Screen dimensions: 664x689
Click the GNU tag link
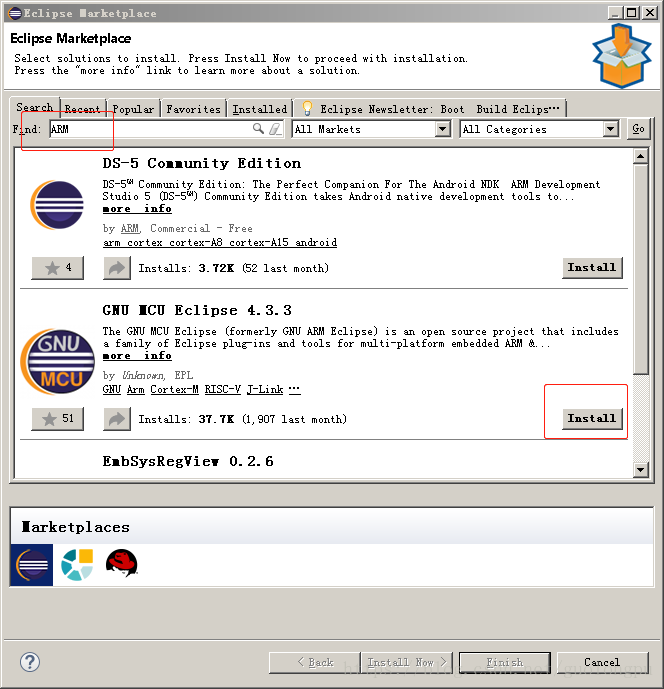tap(112, 389)
